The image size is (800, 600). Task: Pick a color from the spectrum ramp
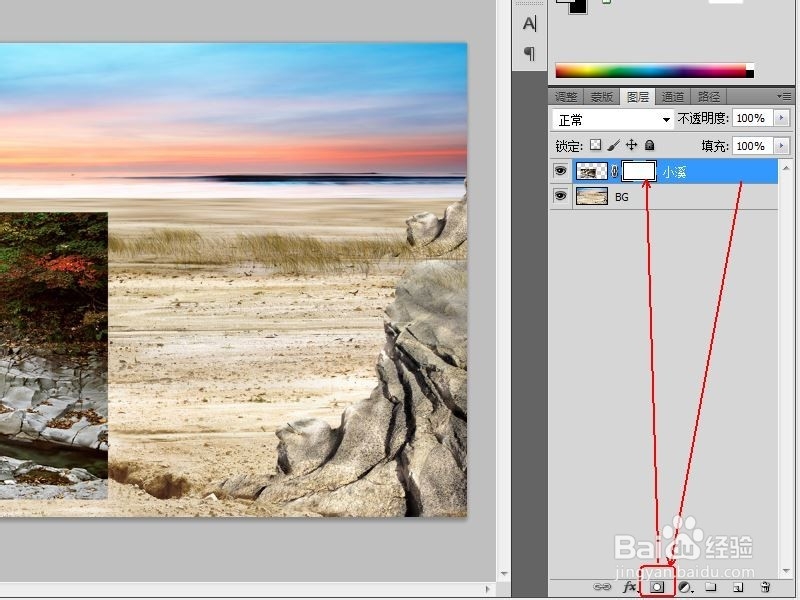coord(651,71)
